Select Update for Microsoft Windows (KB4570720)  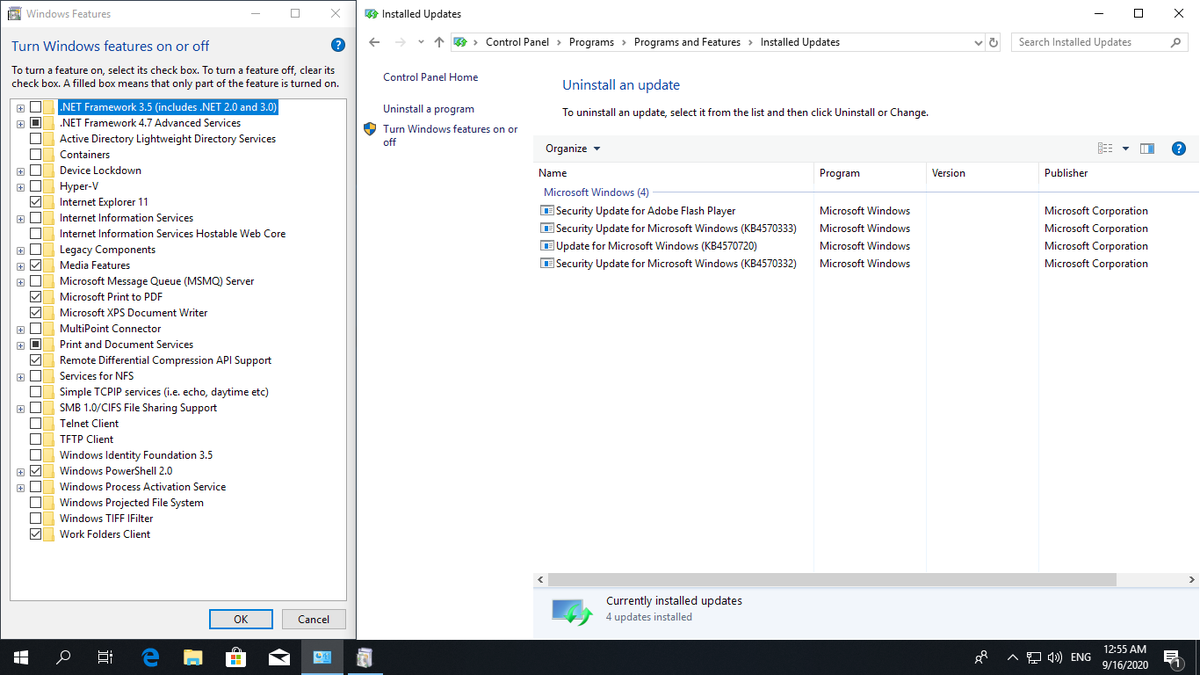[x=656, y=246]
